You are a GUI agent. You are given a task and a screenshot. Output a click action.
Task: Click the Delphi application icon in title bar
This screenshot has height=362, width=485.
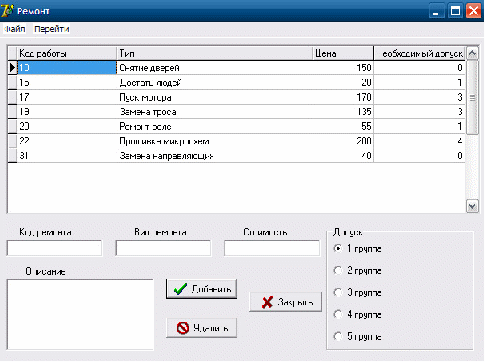(x=7, y=10)
